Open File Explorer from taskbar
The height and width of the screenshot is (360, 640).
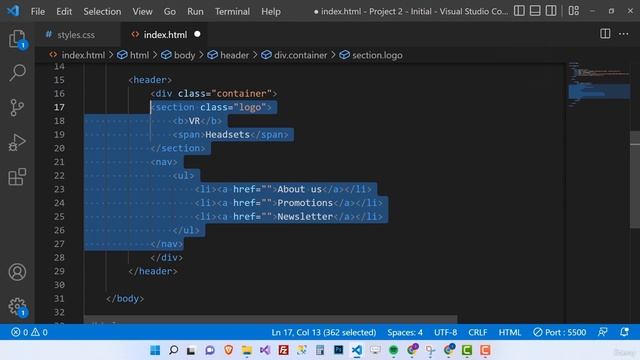(x=247, y=350)
